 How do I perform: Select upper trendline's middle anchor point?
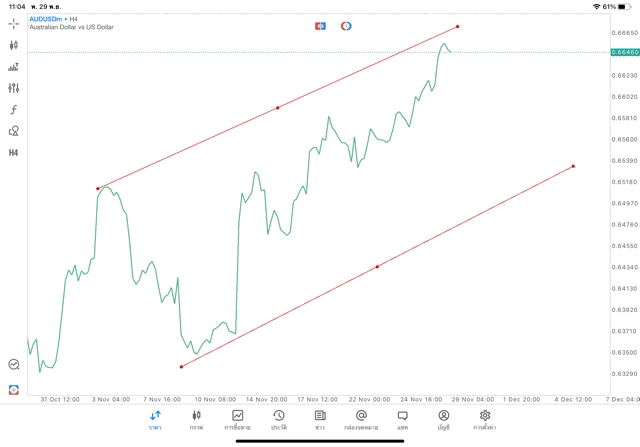pos(277,107)
